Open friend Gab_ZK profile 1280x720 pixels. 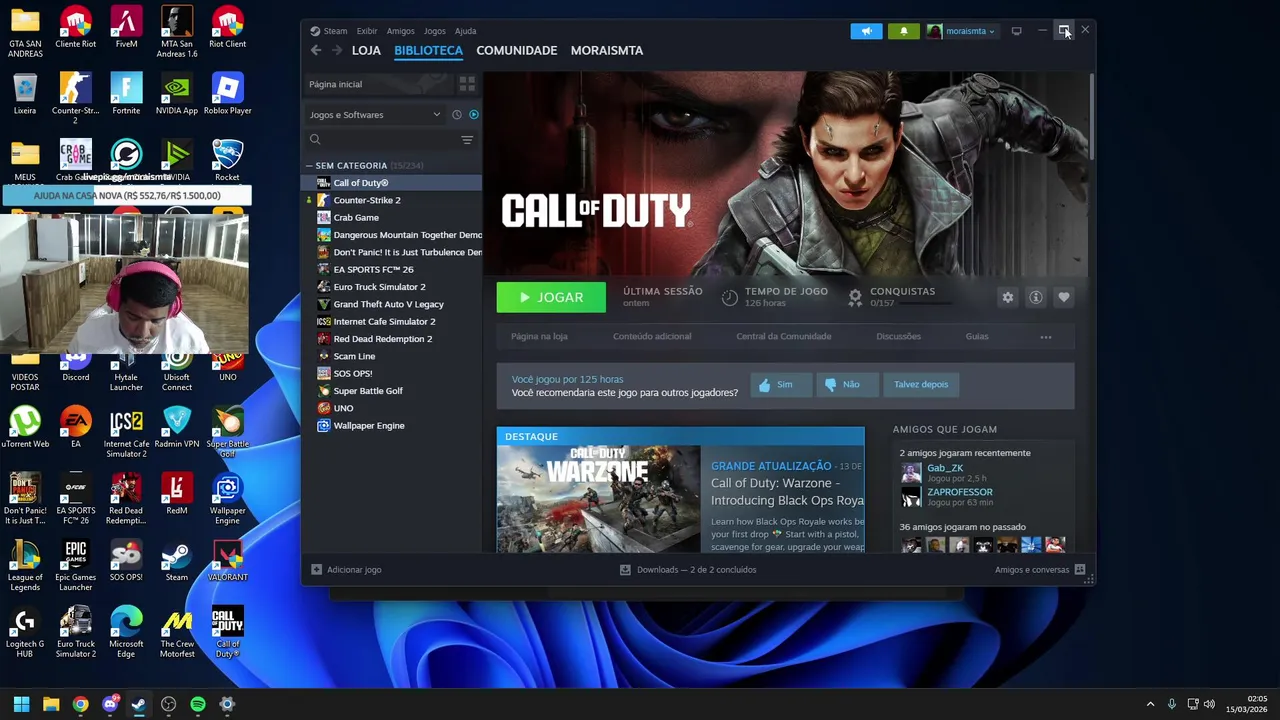tap(945, 468)
